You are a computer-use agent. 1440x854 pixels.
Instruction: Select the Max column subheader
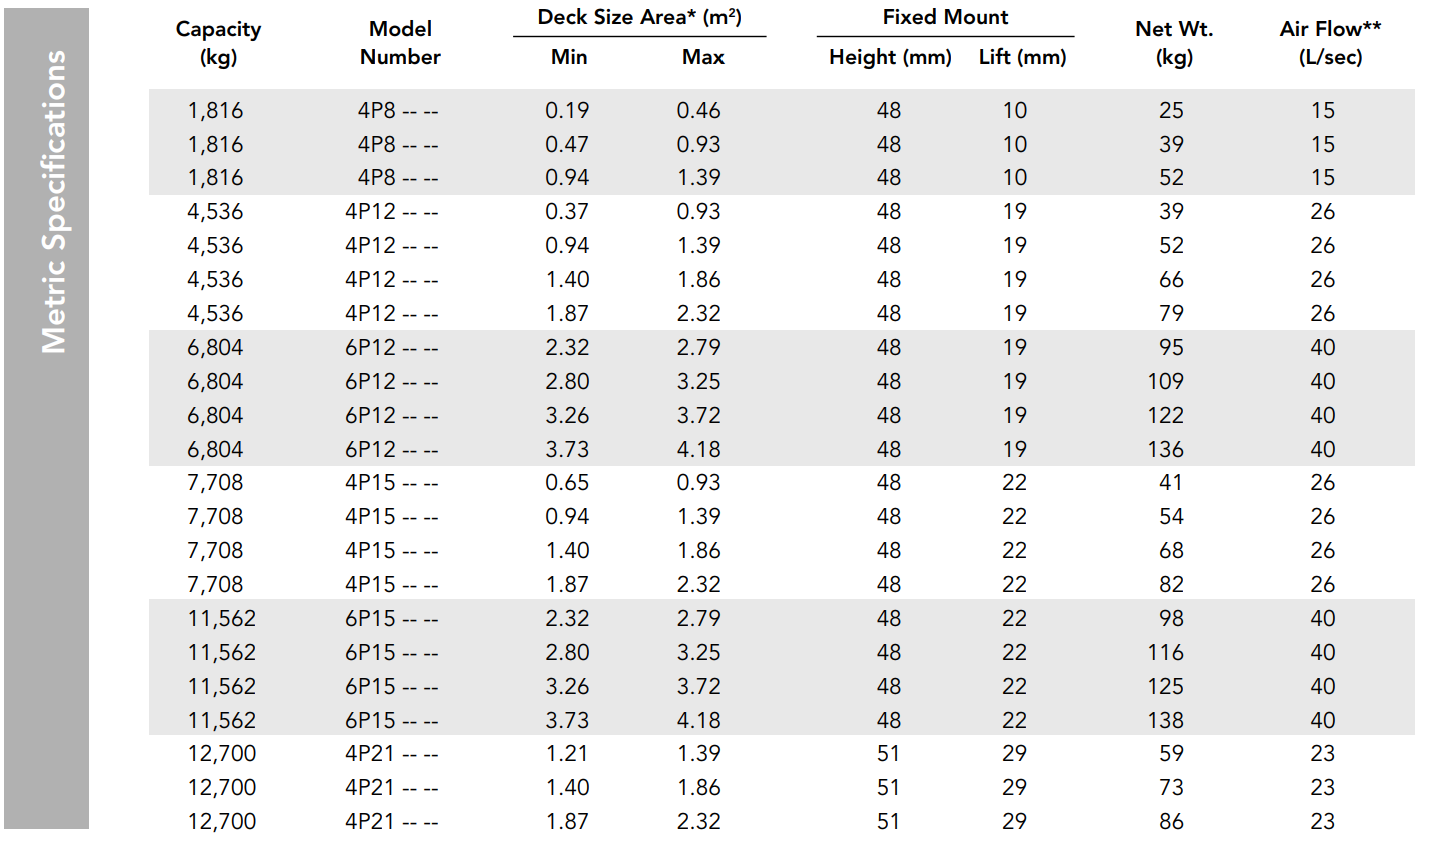tap(703, 57)
